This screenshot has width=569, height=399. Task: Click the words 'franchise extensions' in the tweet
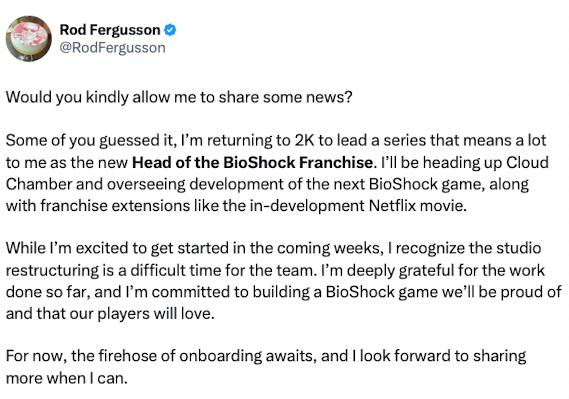tap(115, 206)
